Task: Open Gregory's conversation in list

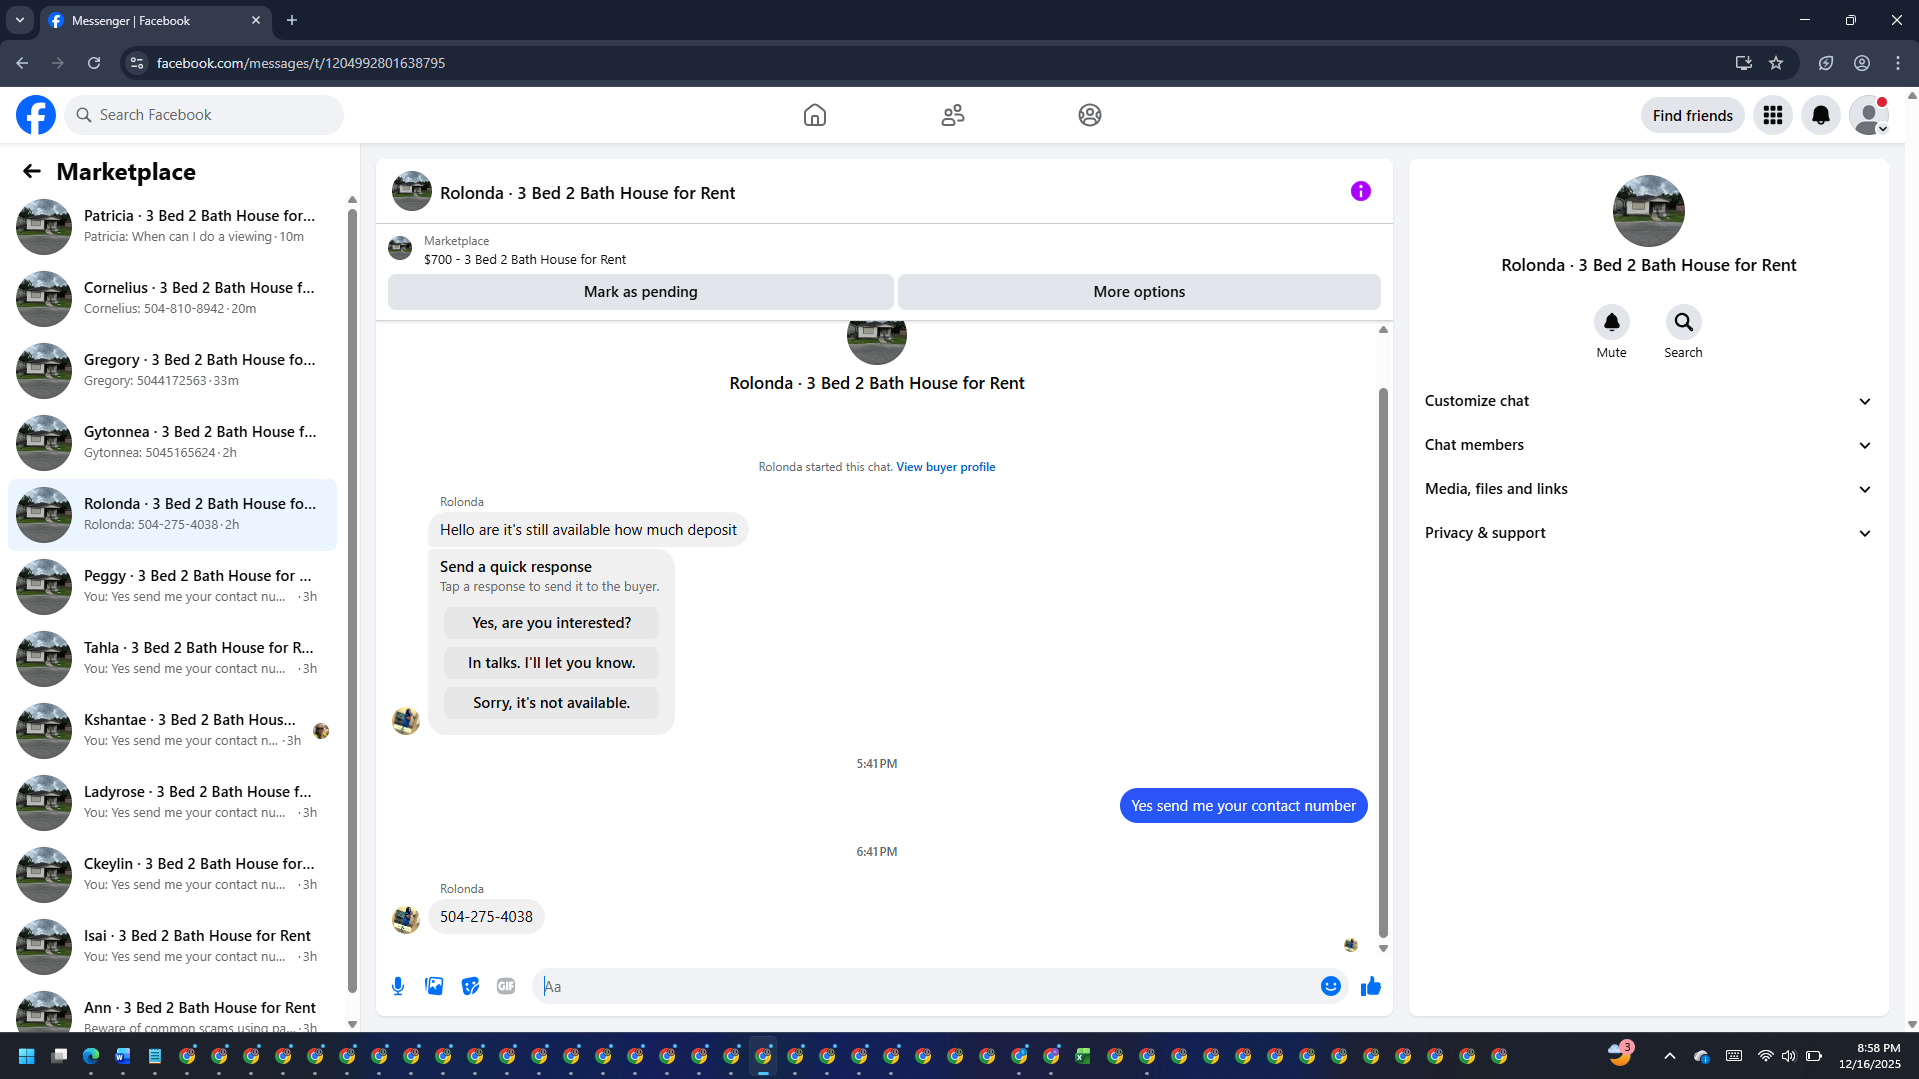Action: tap(172, 370)
